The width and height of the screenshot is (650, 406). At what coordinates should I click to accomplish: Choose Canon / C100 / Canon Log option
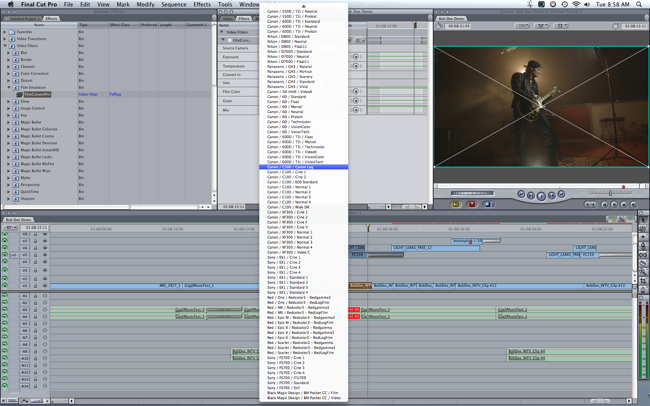coord(303,167)
